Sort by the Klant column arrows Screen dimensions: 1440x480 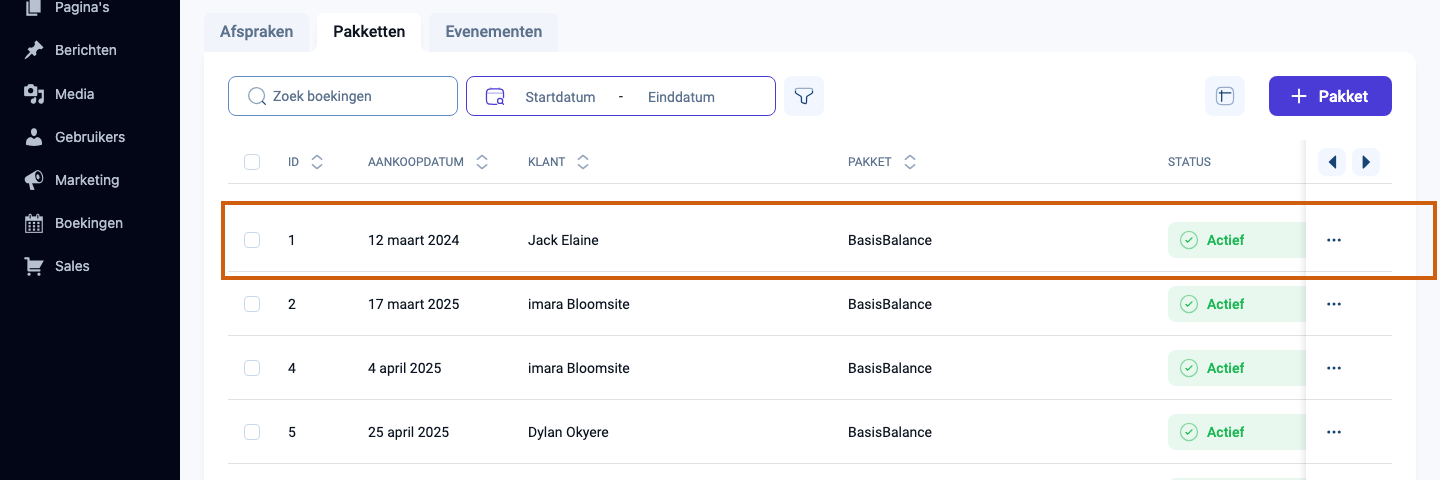583,162
